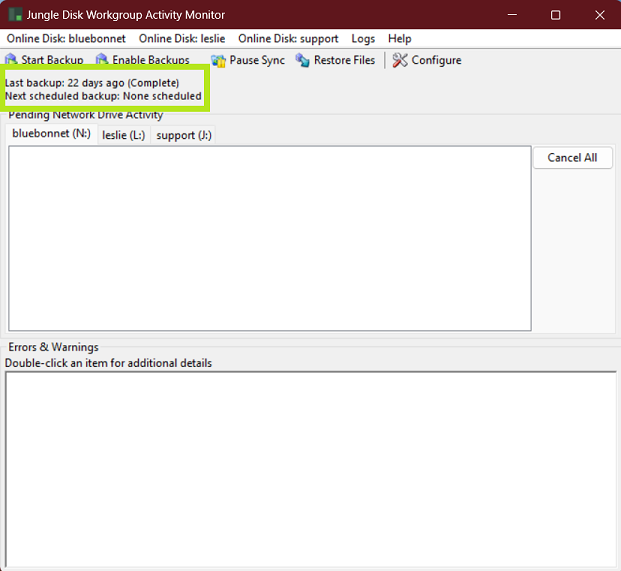Screen dimensions: 621x571
Task: Click the Restore Files icon
Action: point(303,60)
